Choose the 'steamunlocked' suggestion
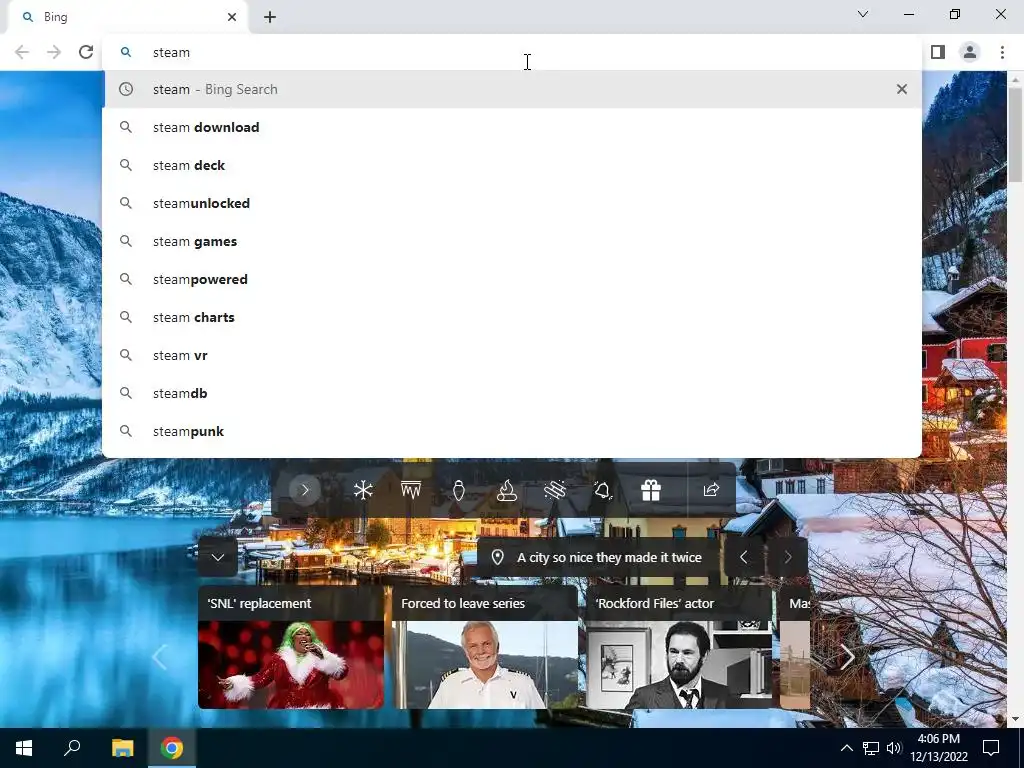 pos(512,203)
